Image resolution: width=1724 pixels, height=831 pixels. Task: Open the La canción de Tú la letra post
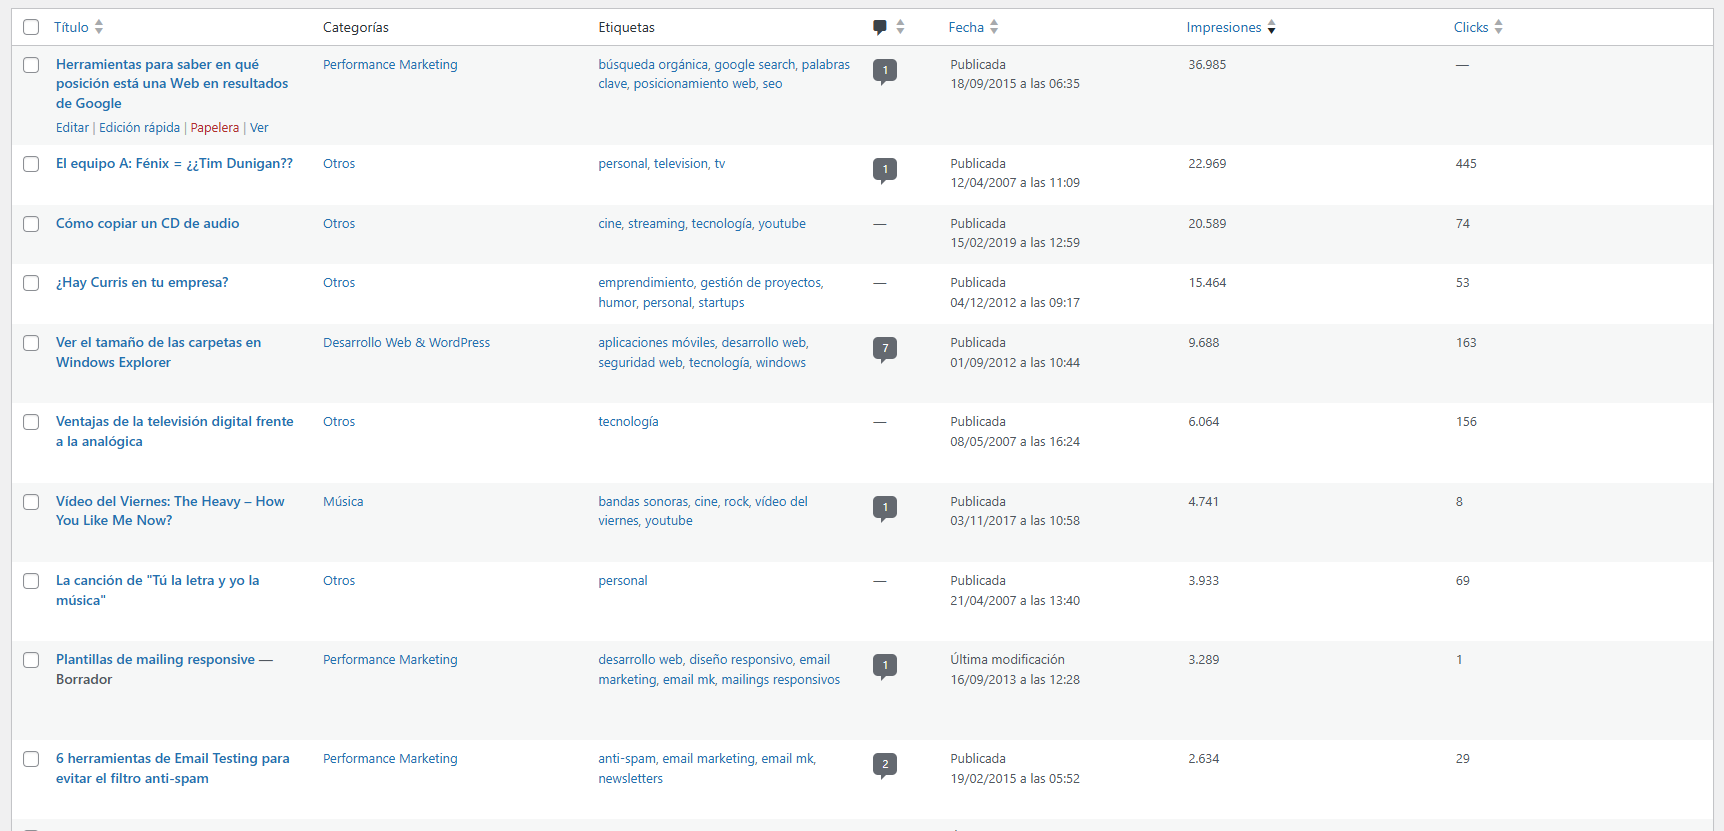tap(158, 590)
